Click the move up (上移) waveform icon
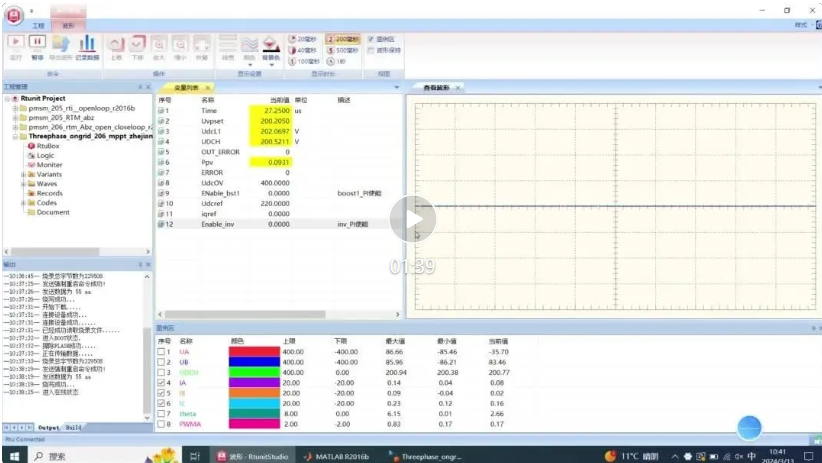 115,43
